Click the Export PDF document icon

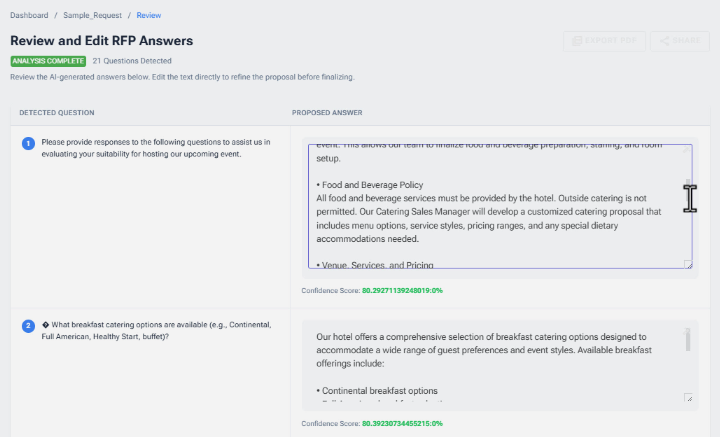coord(577,41)
